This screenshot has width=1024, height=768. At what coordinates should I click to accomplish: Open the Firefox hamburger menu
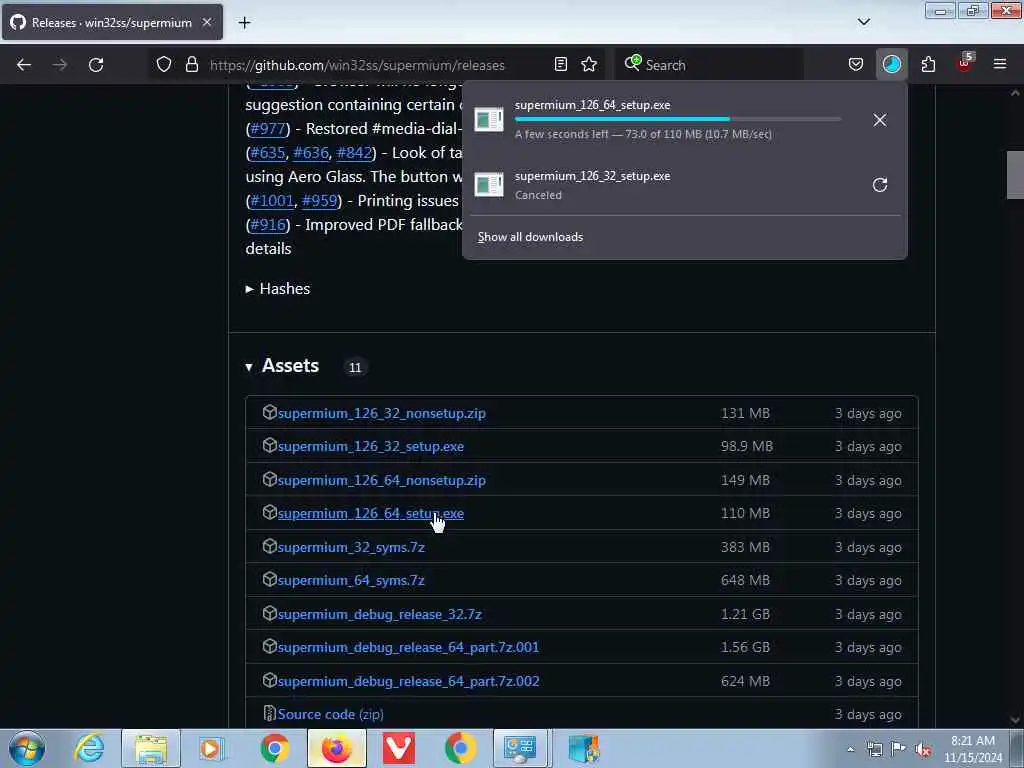(1000, 65)
